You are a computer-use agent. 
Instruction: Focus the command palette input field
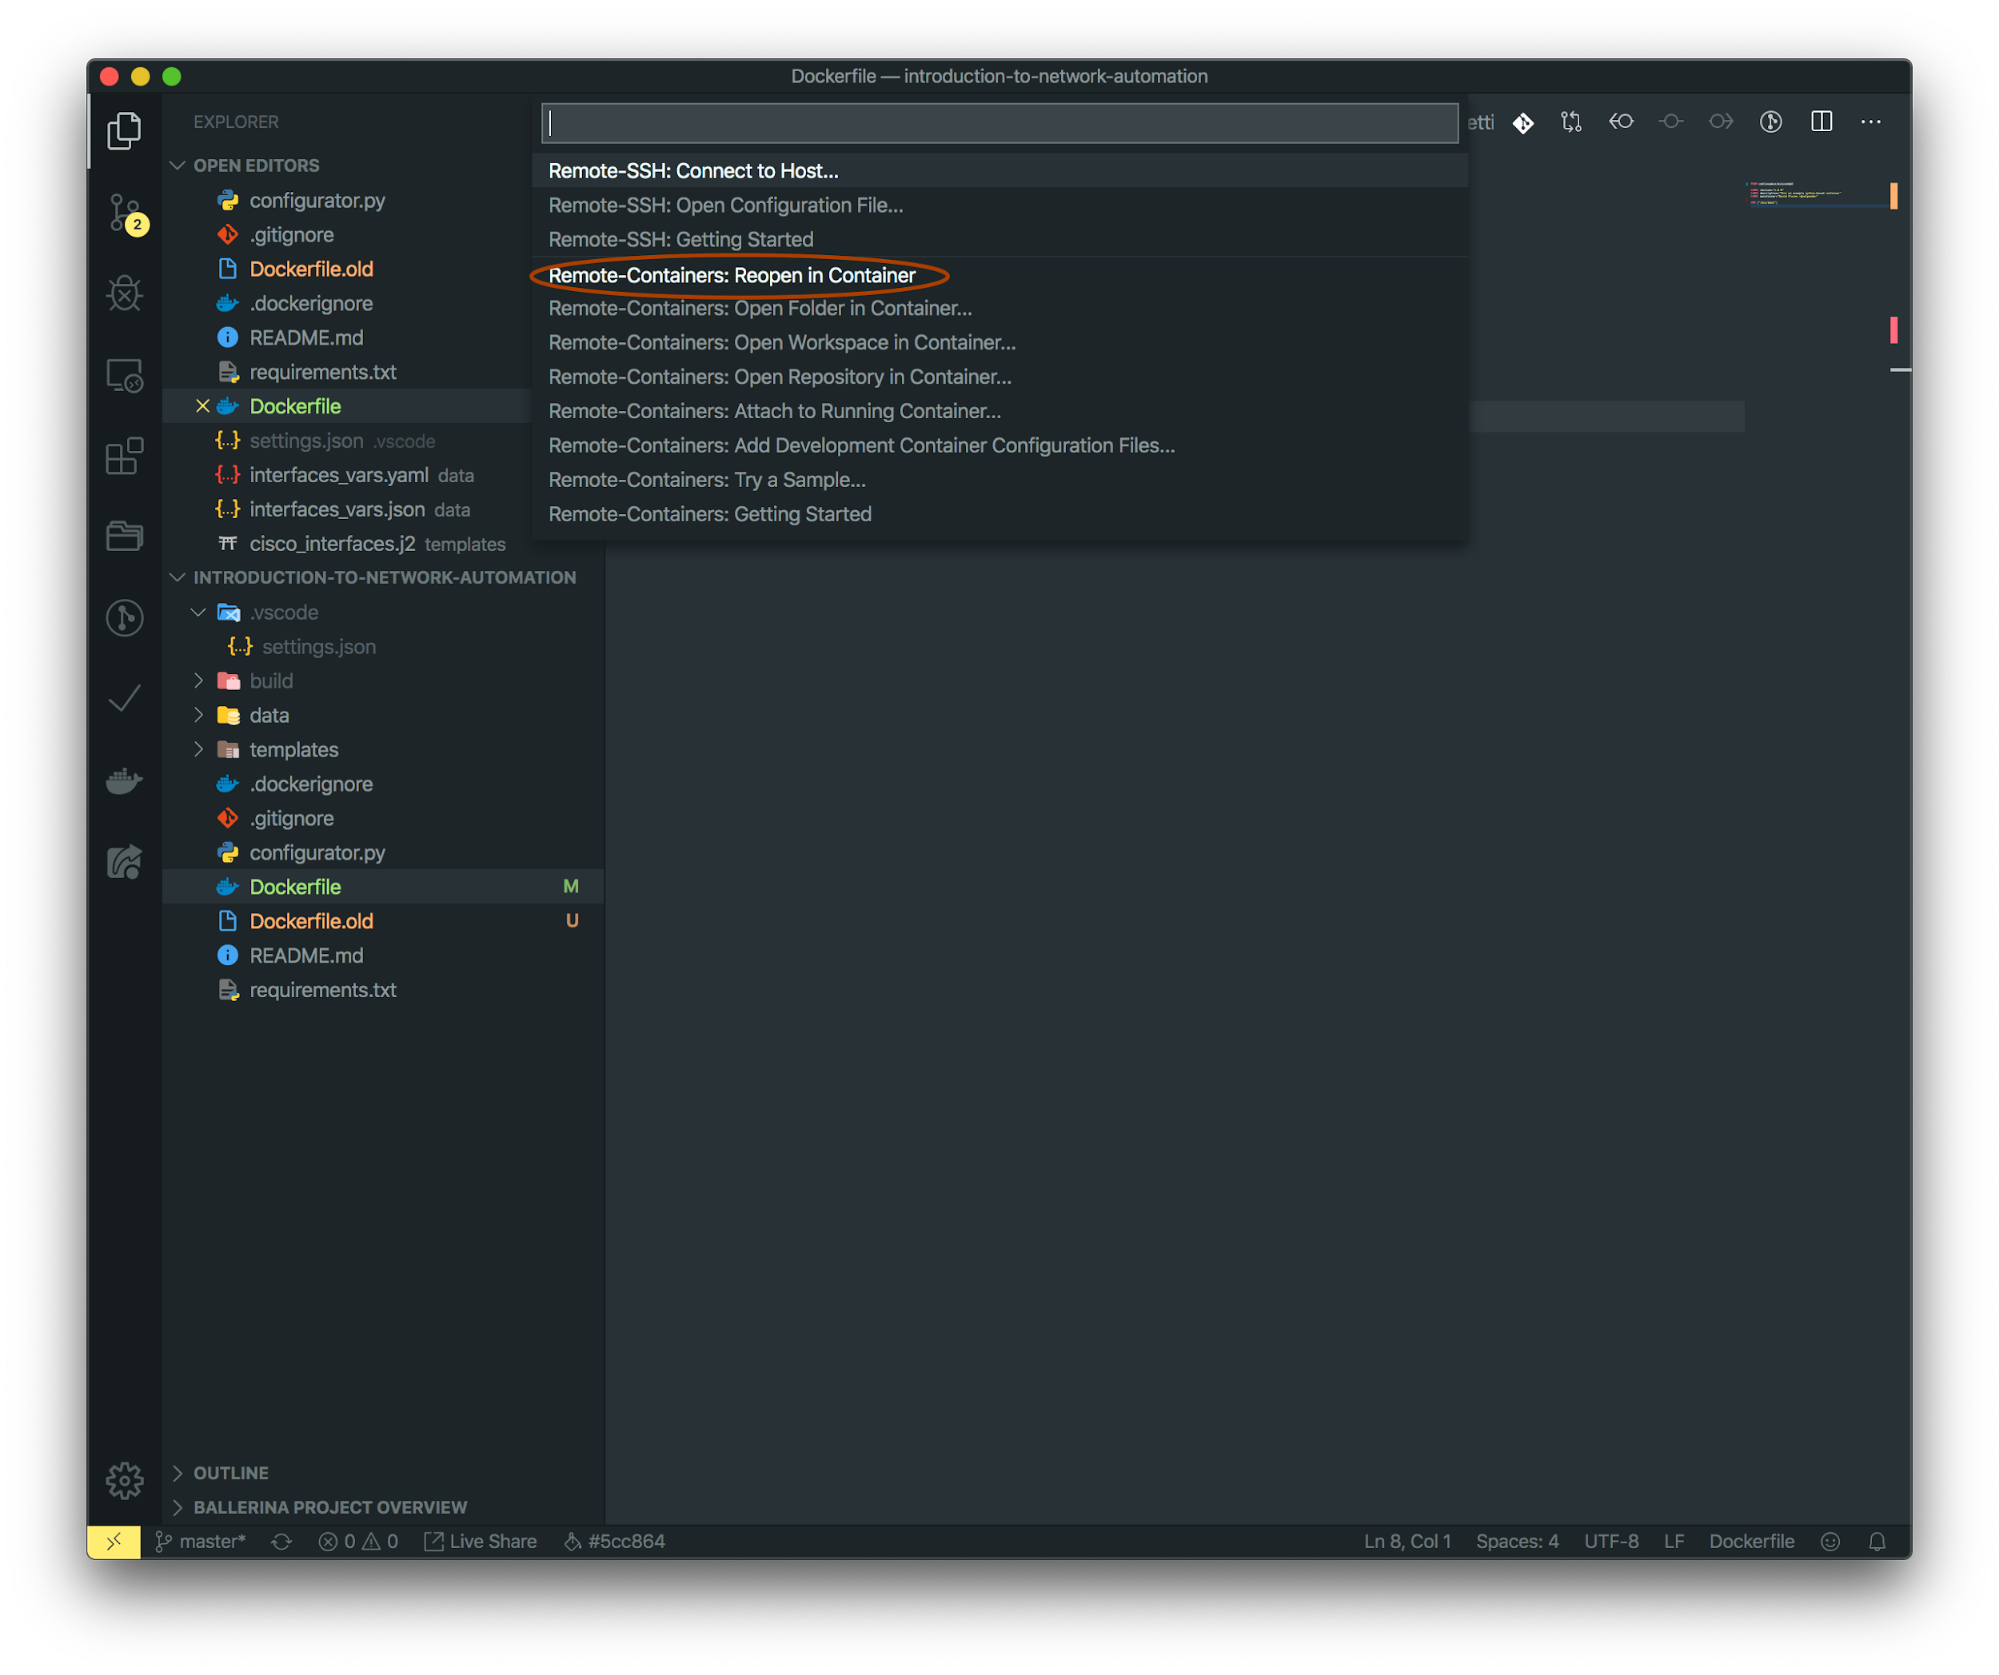(x=1000, y=123)
